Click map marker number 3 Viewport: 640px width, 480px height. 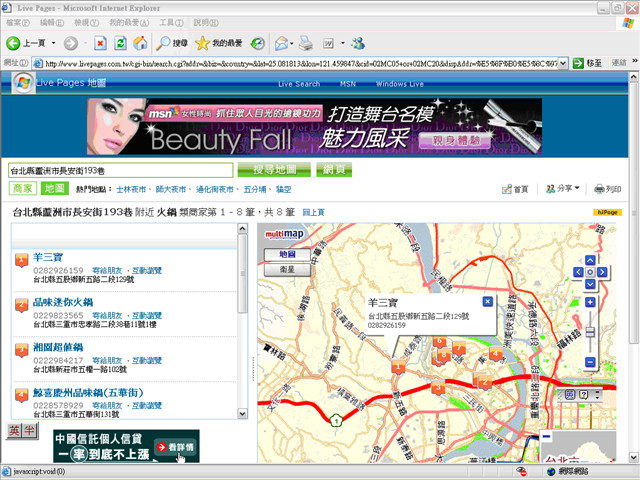click(x=438, y=387)
